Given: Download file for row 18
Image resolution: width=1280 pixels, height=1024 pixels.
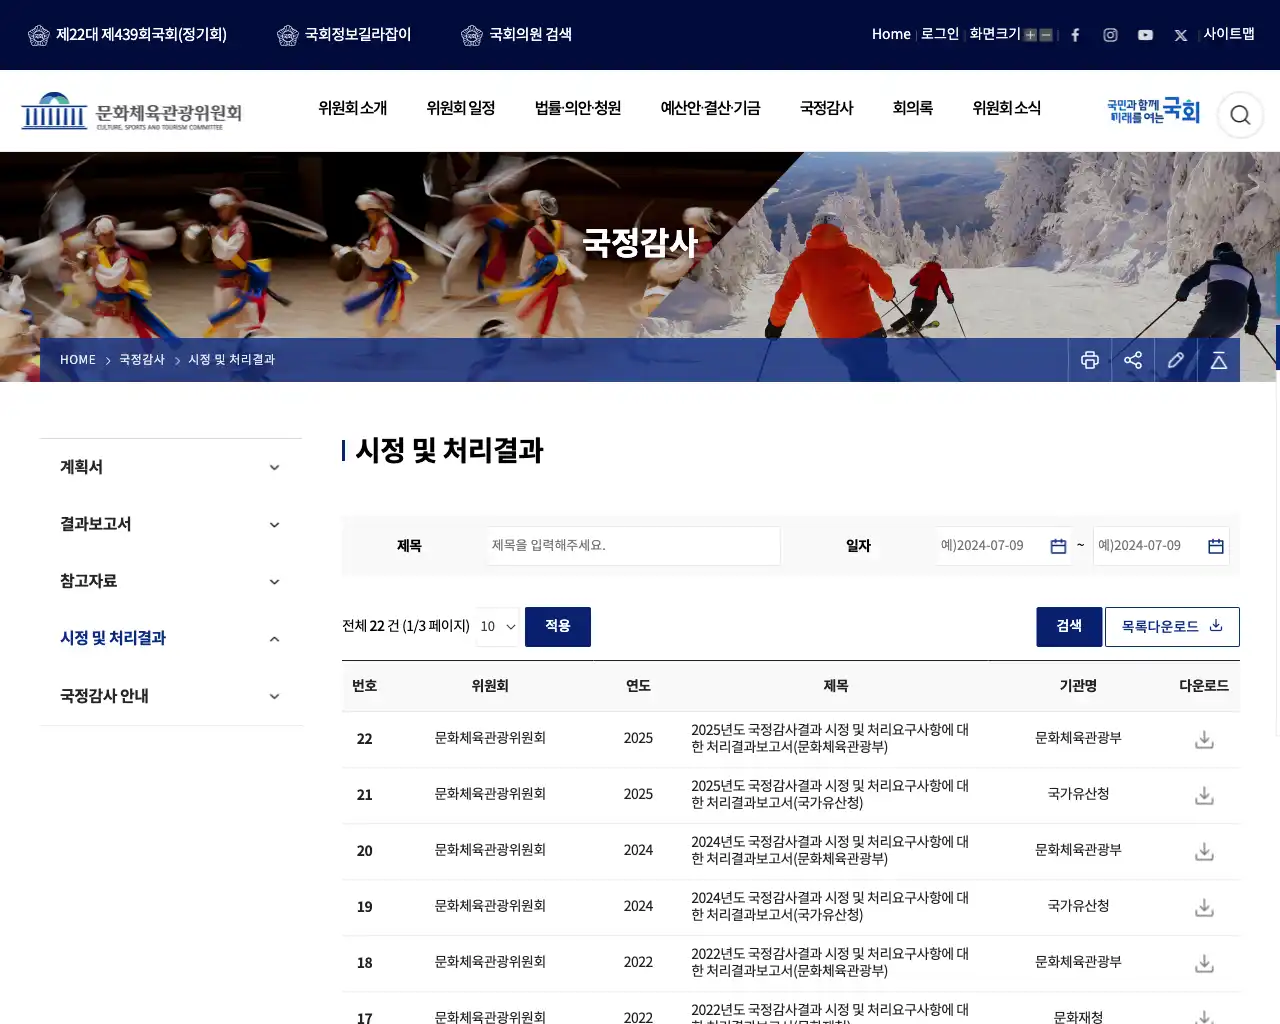Looking at the screenshot, I should (1204, 963).
